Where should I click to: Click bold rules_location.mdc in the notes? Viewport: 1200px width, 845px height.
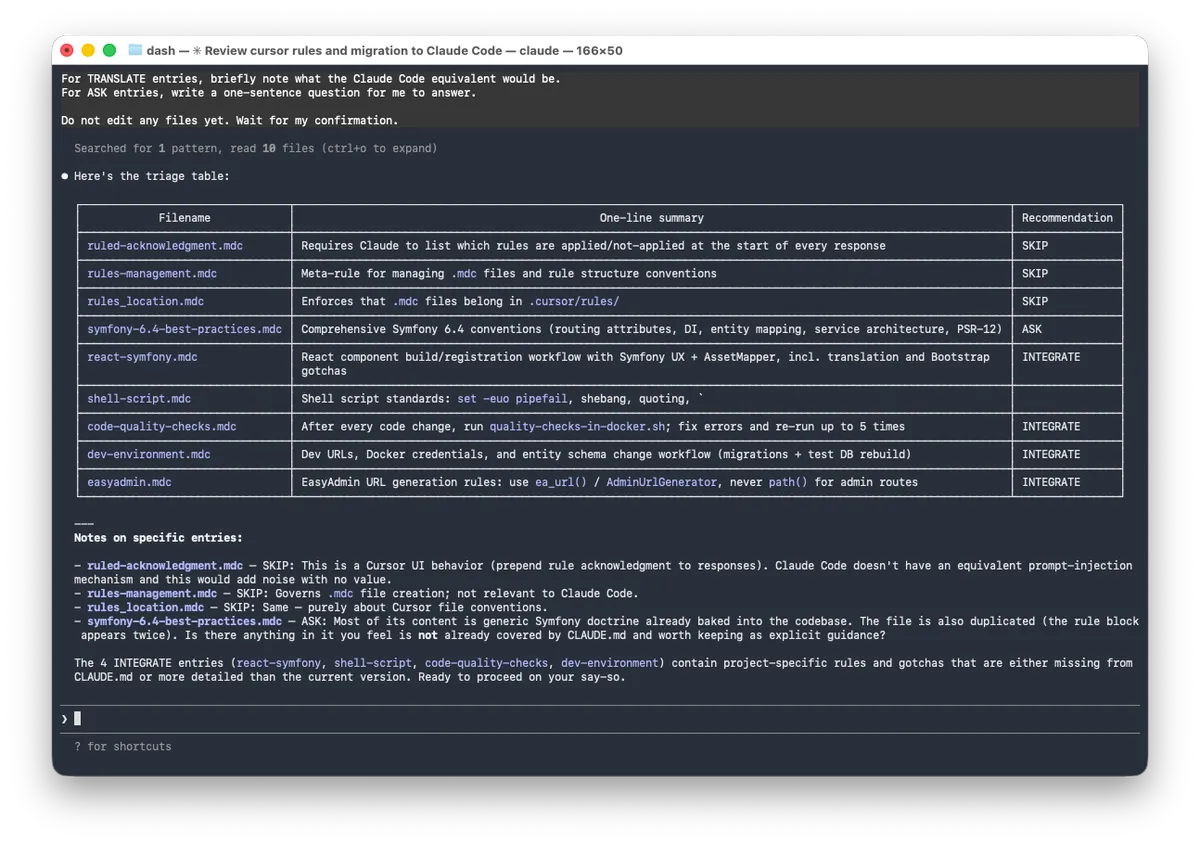[x=145, y=608]
